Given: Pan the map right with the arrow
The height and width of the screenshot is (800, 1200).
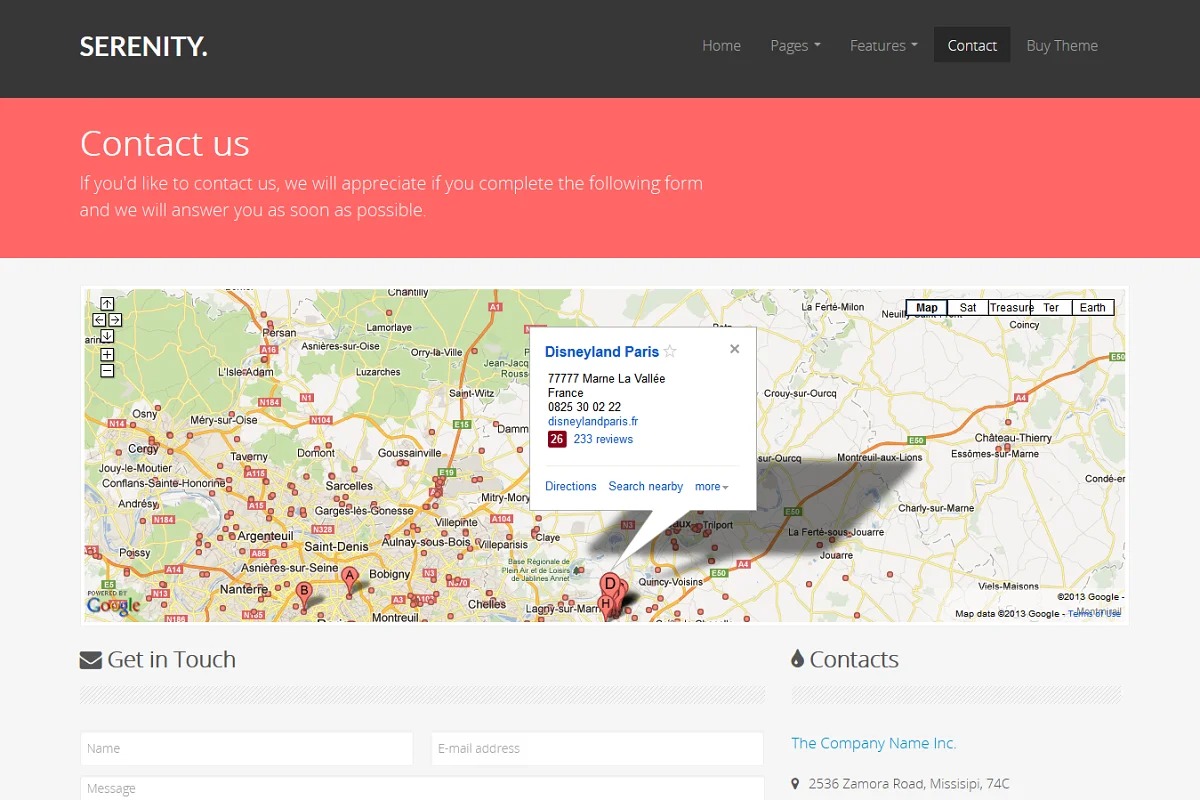Looking at the screenshot, I should coord(115,320).
